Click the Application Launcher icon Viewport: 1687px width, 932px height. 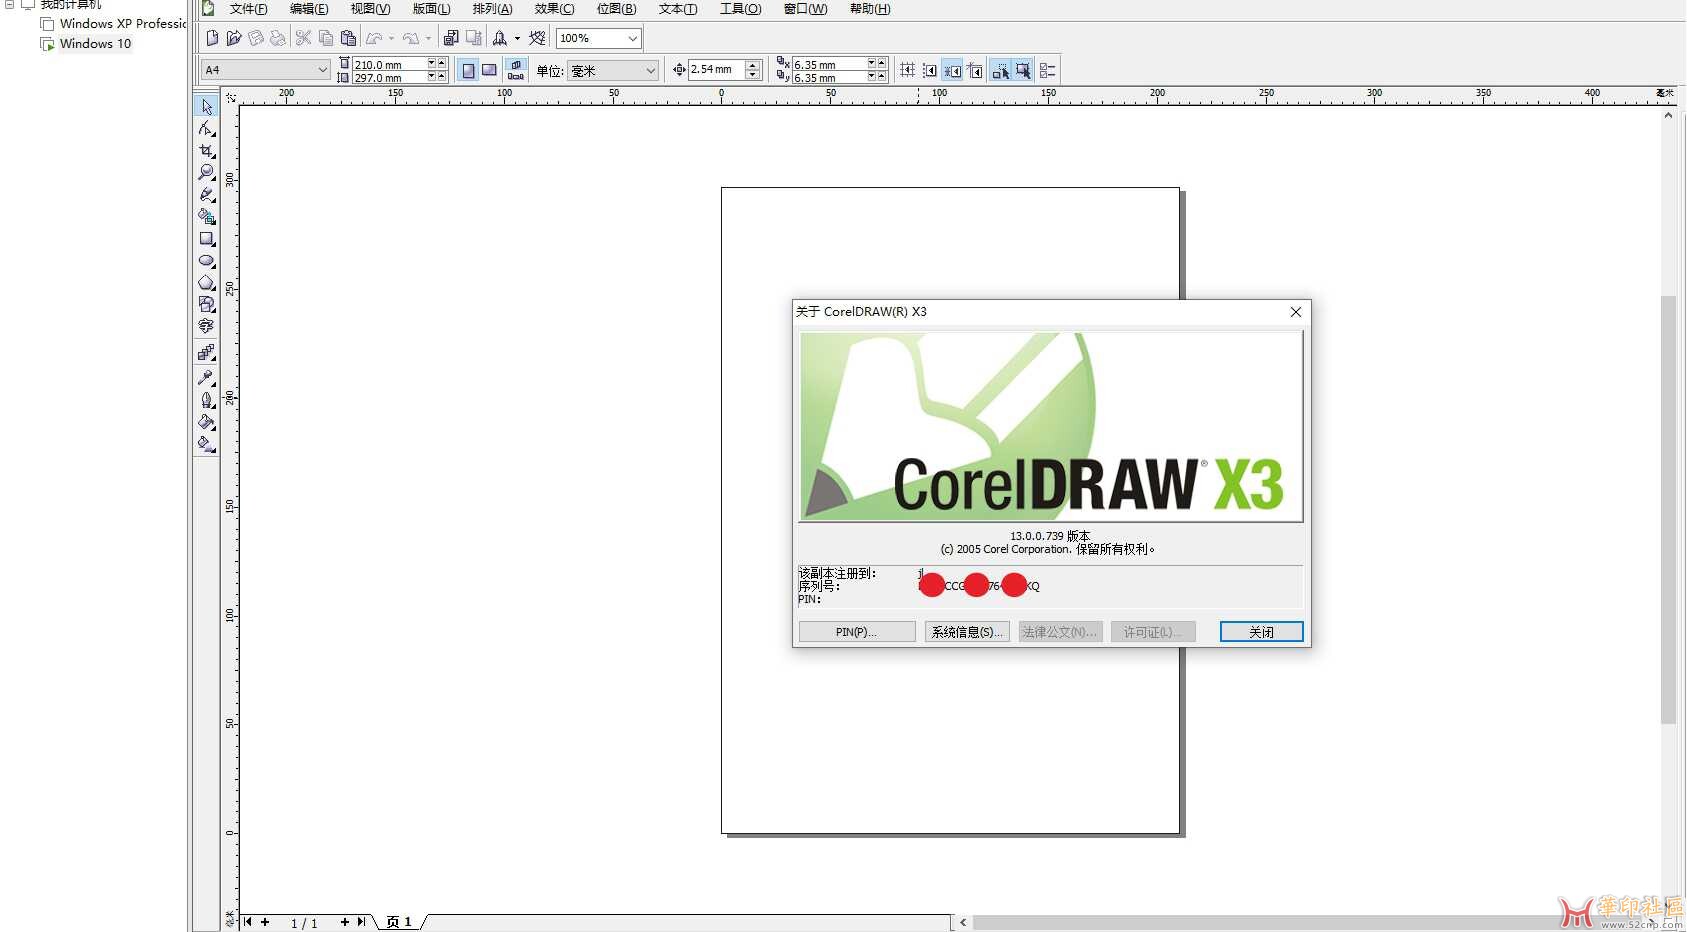pos(499,38)
